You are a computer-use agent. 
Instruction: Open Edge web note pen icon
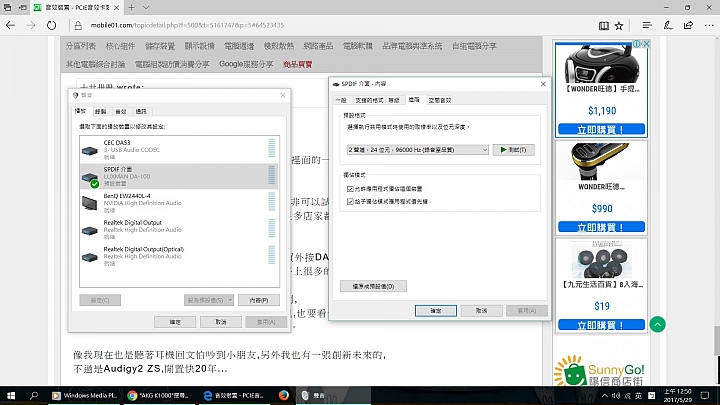tap(668, 25)
